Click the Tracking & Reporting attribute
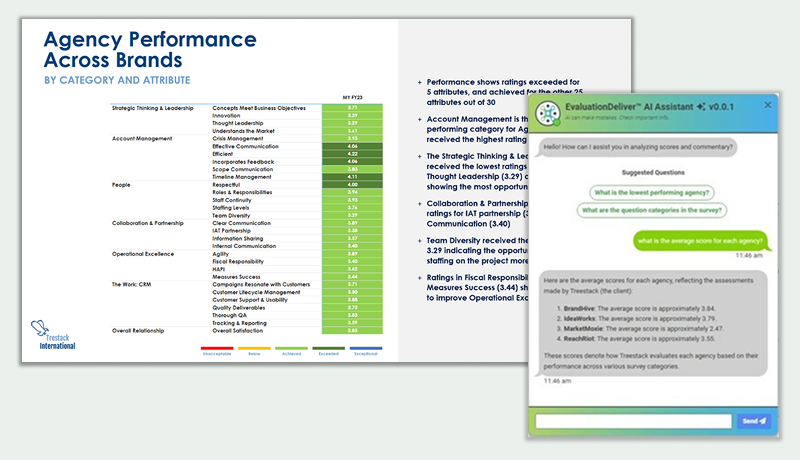800x460 pixels. pos(239,323)
